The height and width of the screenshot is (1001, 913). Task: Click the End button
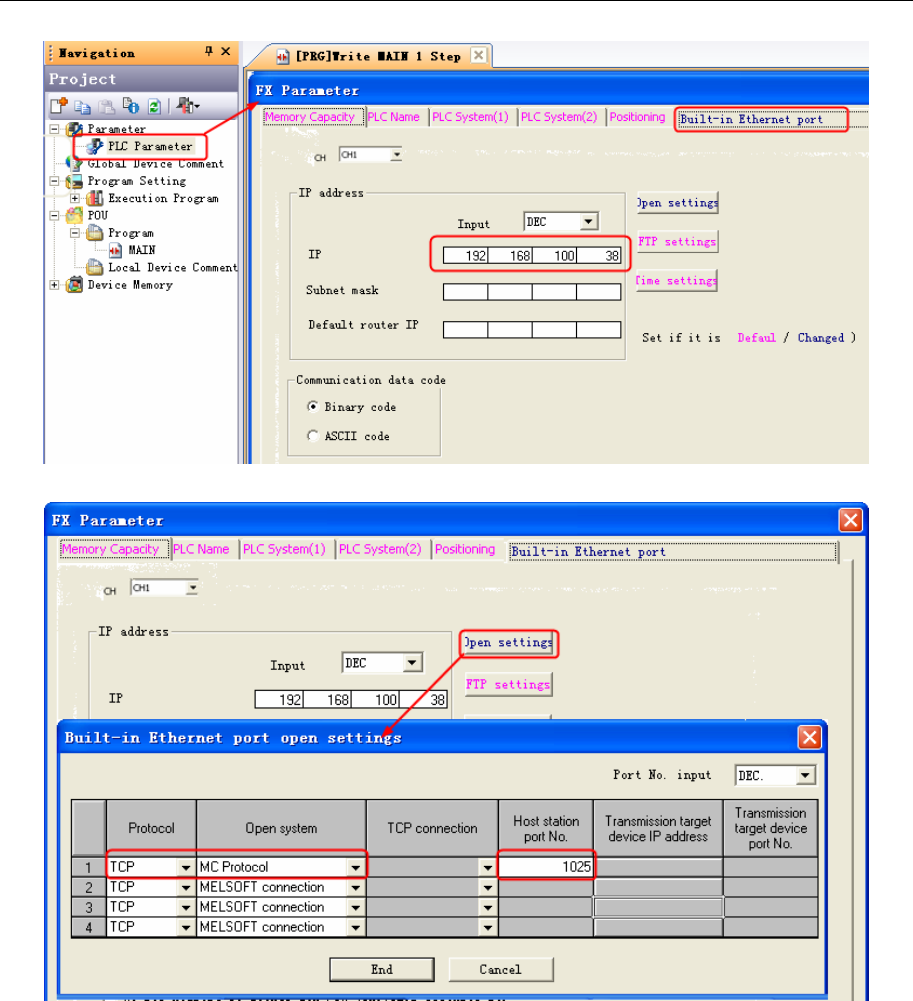point(382,969)
